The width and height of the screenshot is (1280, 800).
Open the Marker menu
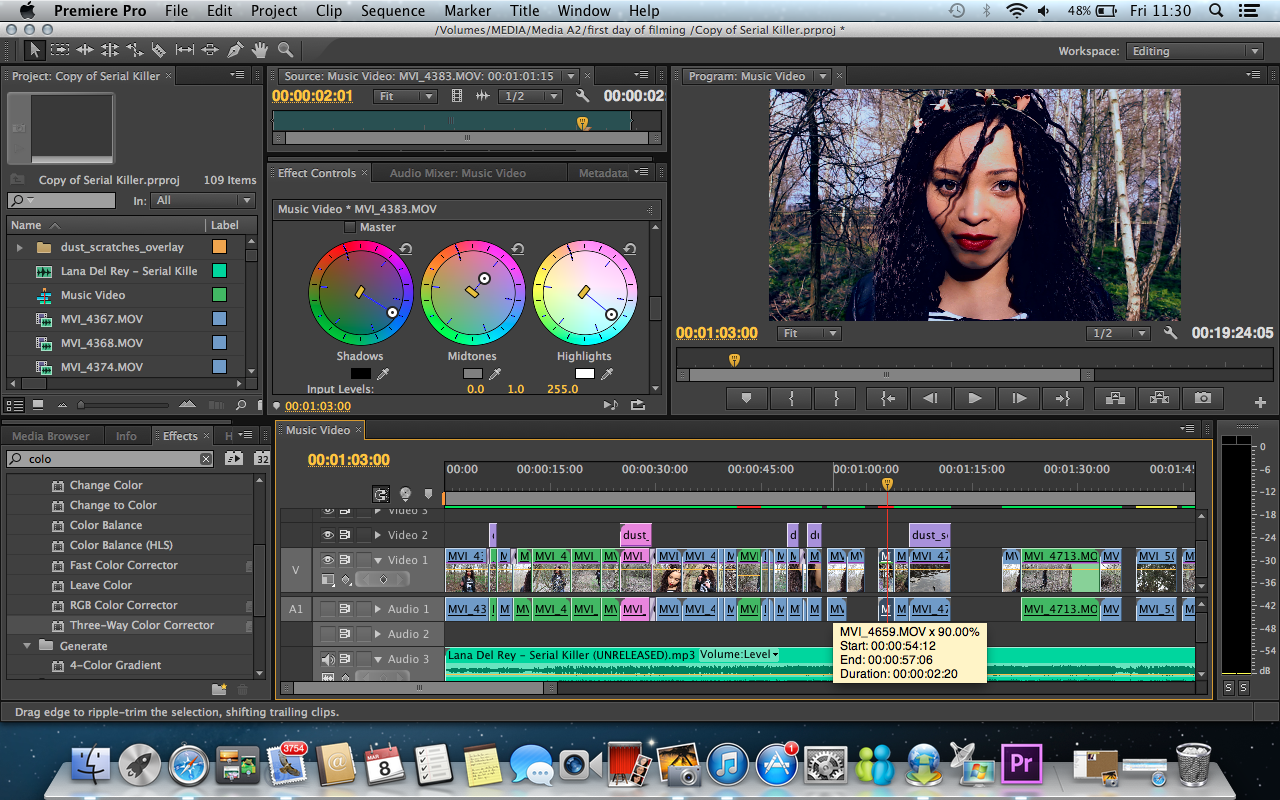pyautogui.click(x=467, y=11)
